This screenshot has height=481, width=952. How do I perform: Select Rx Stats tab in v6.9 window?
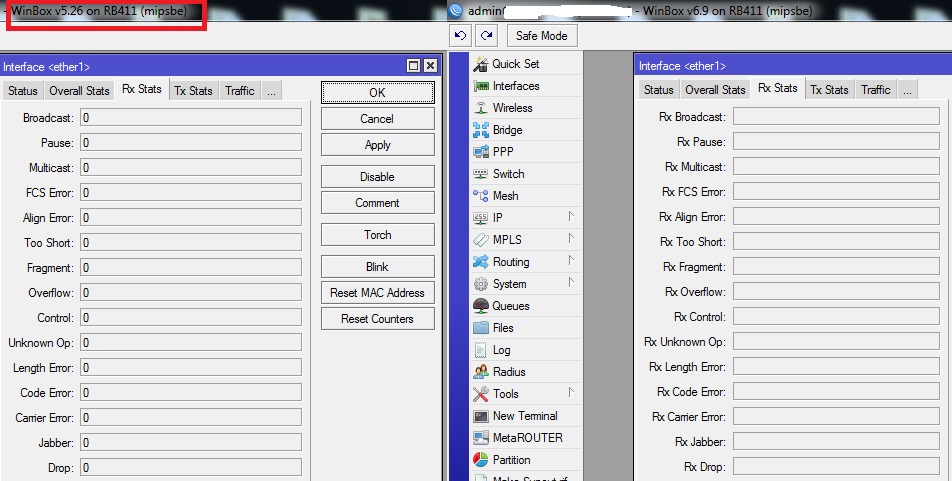point(778,88)
